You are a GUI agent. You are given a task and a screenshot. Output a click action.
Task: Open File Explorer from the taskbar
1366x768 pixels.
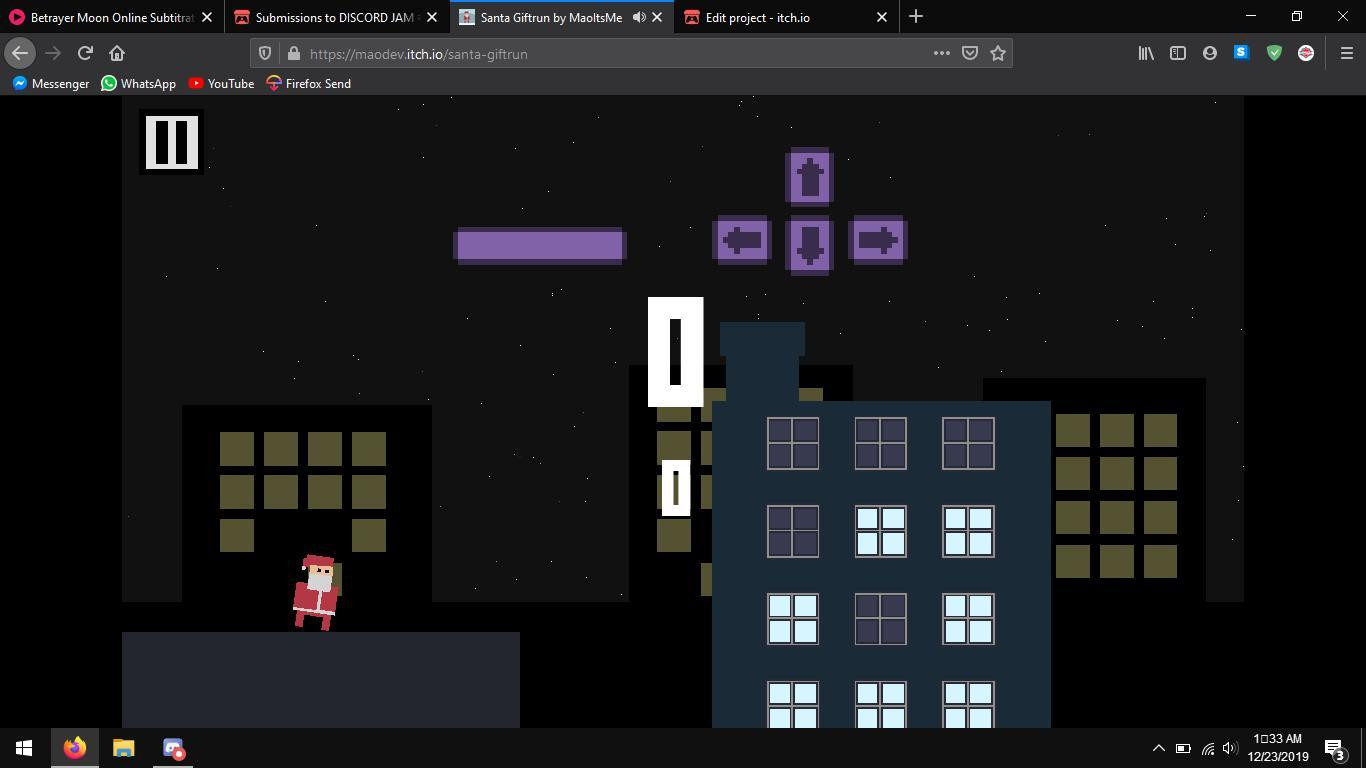coord(123,748)
